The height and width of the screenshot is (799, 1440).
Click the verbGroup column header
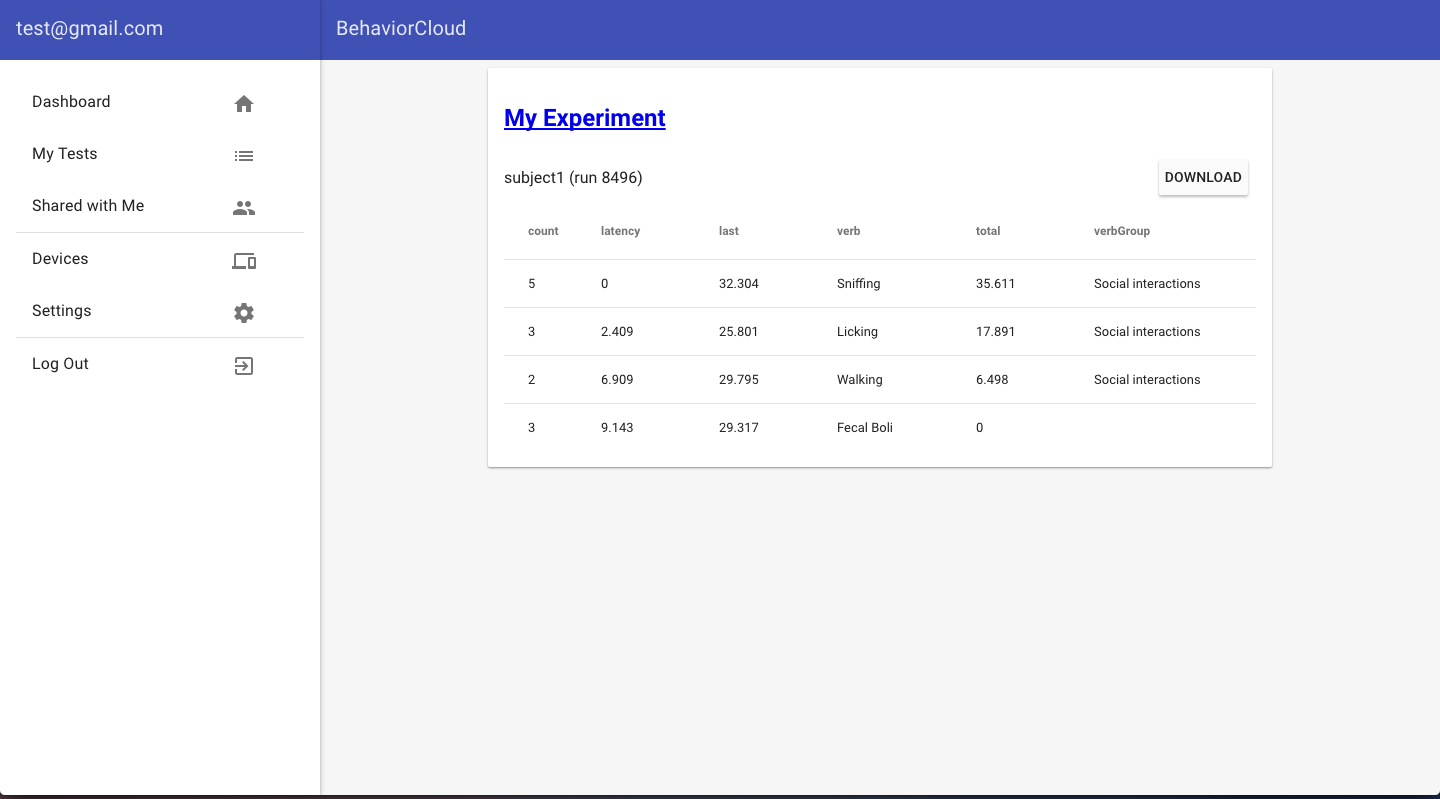click(x=1122, y=231)
